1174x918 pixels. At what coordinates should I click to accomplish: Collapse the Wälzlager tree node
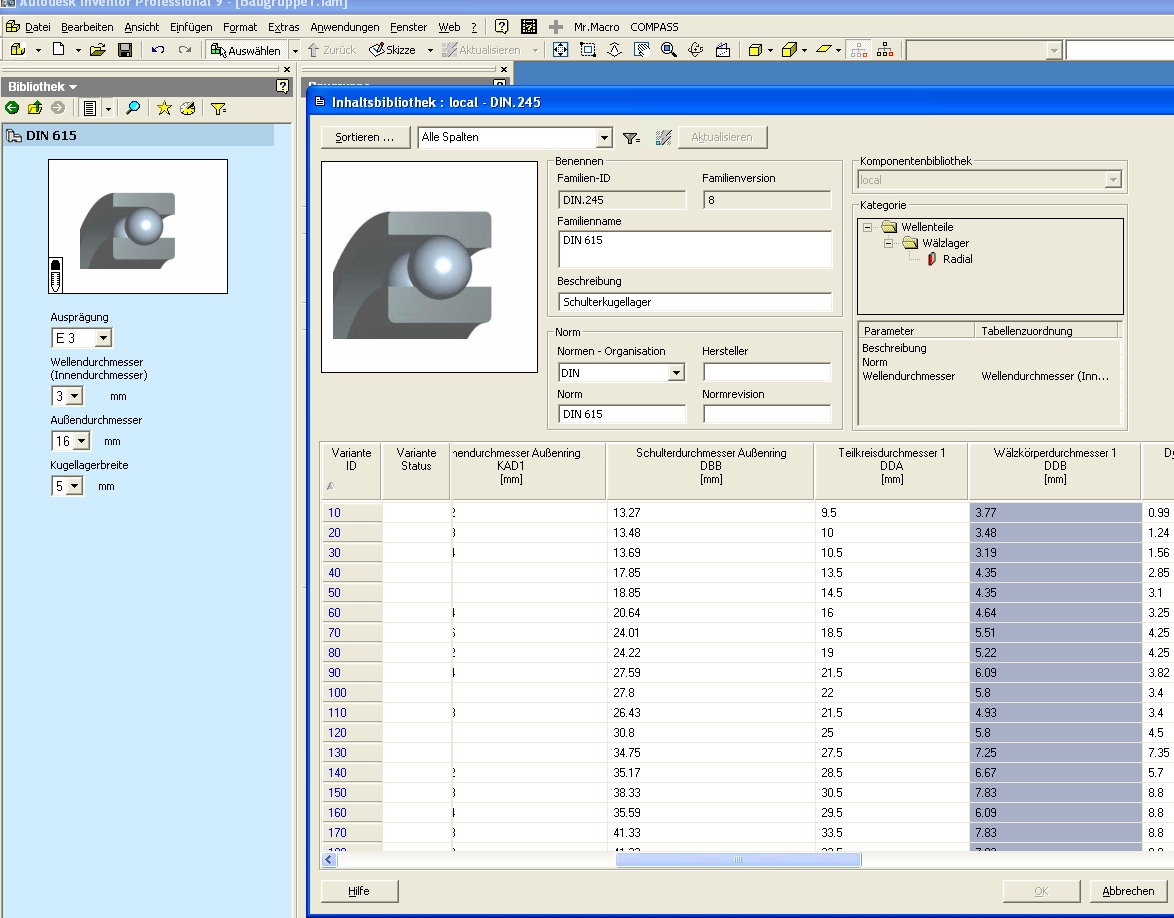point(889,243)
